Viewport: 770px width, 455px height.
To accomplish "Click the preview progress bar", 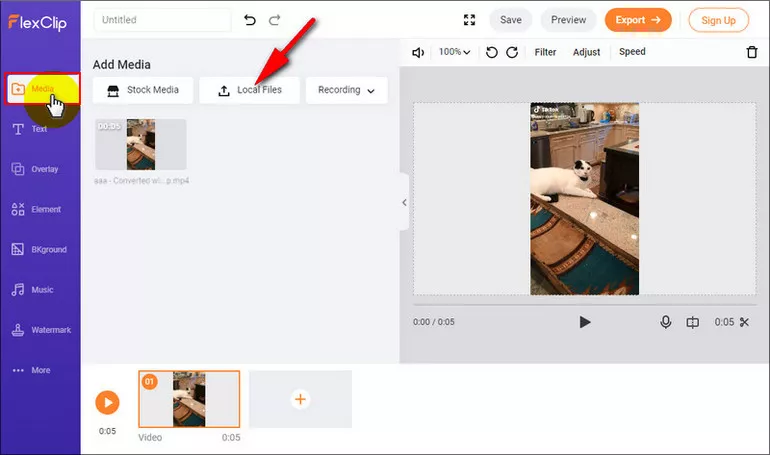I will (x=584, y=304).
